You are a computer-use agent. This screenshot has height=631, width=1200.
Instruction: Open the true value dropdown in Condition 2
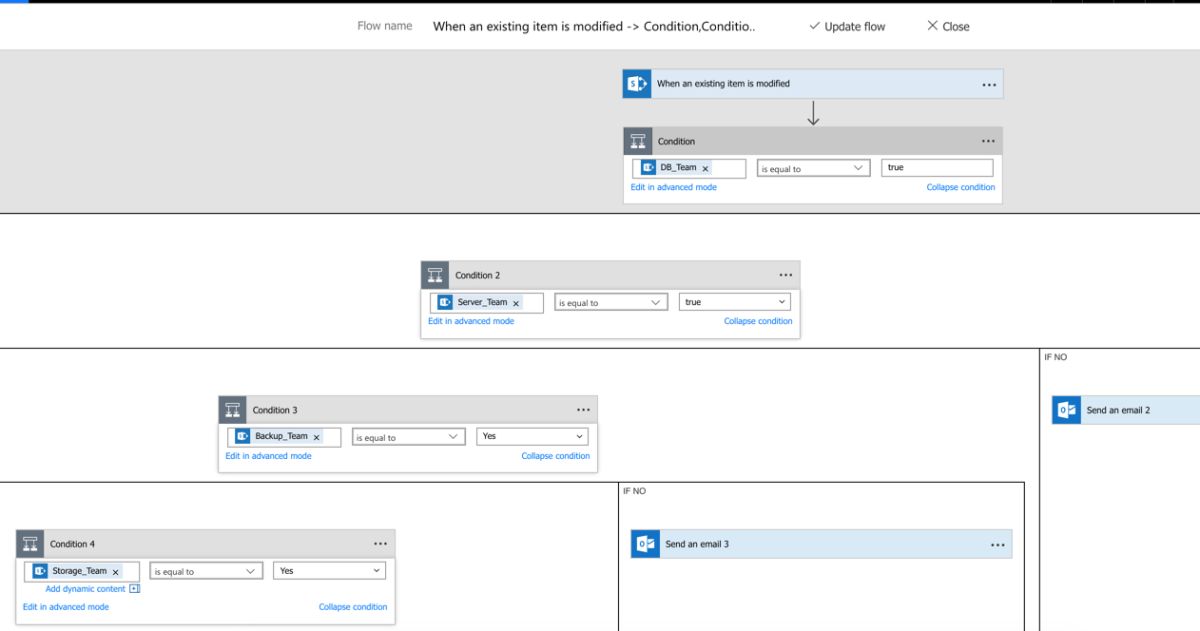[735, 302]
